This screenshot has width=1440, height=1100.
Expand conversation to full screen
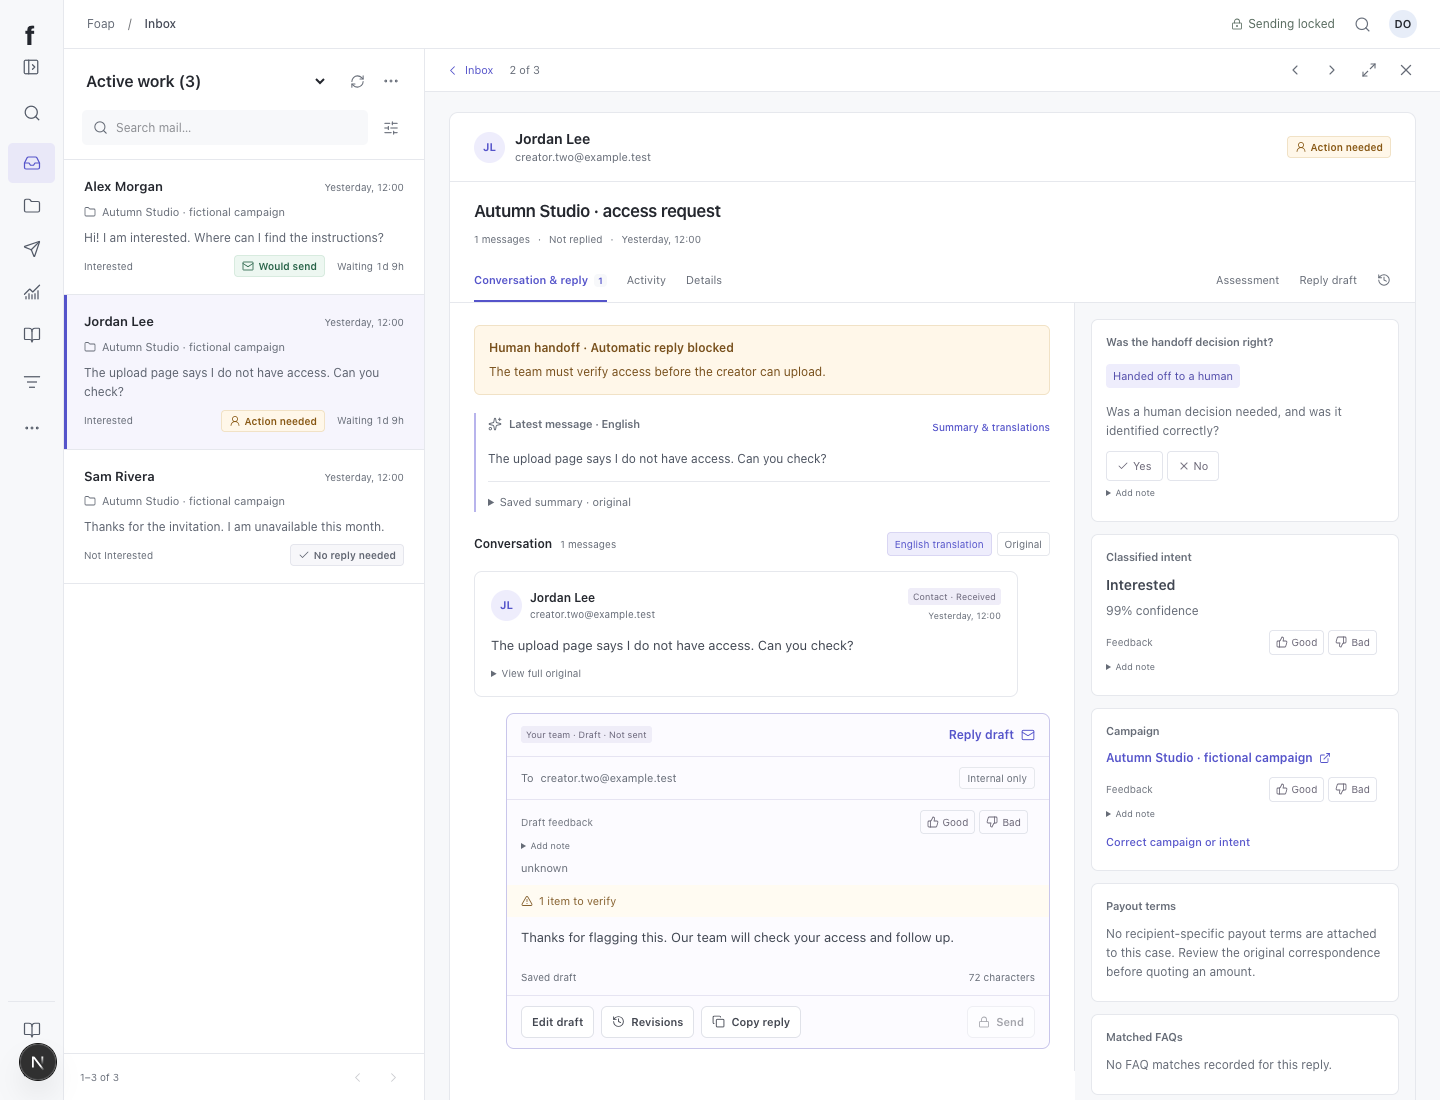[x=1369, y=70]
